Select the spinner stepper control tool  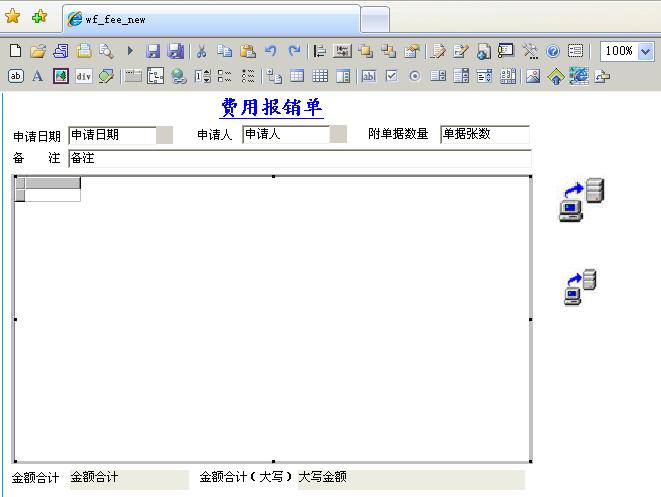pos(202,76)
